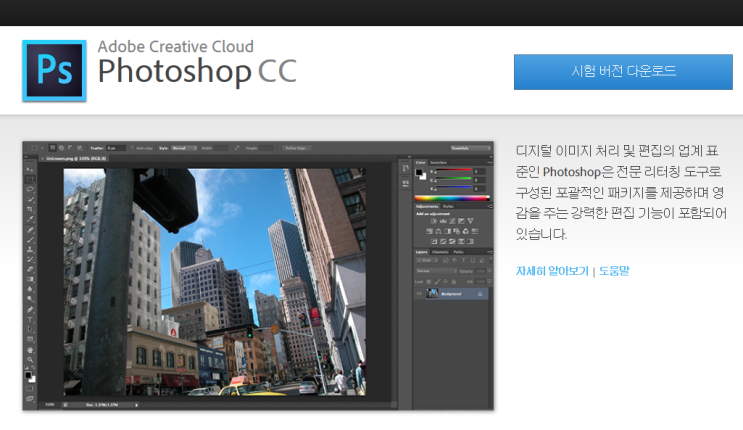Viewport: 743px width, 430px height.
Task: Open the 도움말 link
Action: [x=614, y=271]
